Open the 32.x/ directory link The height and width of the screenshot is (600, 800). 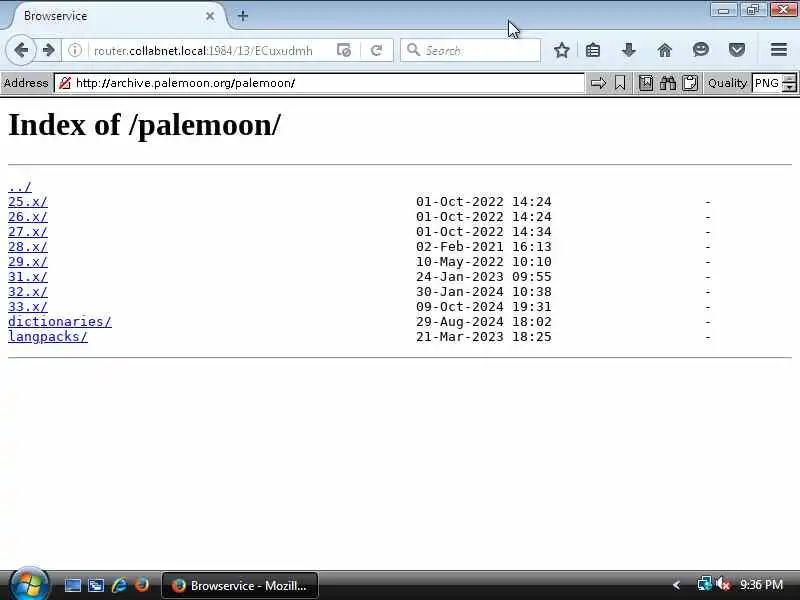28,292
